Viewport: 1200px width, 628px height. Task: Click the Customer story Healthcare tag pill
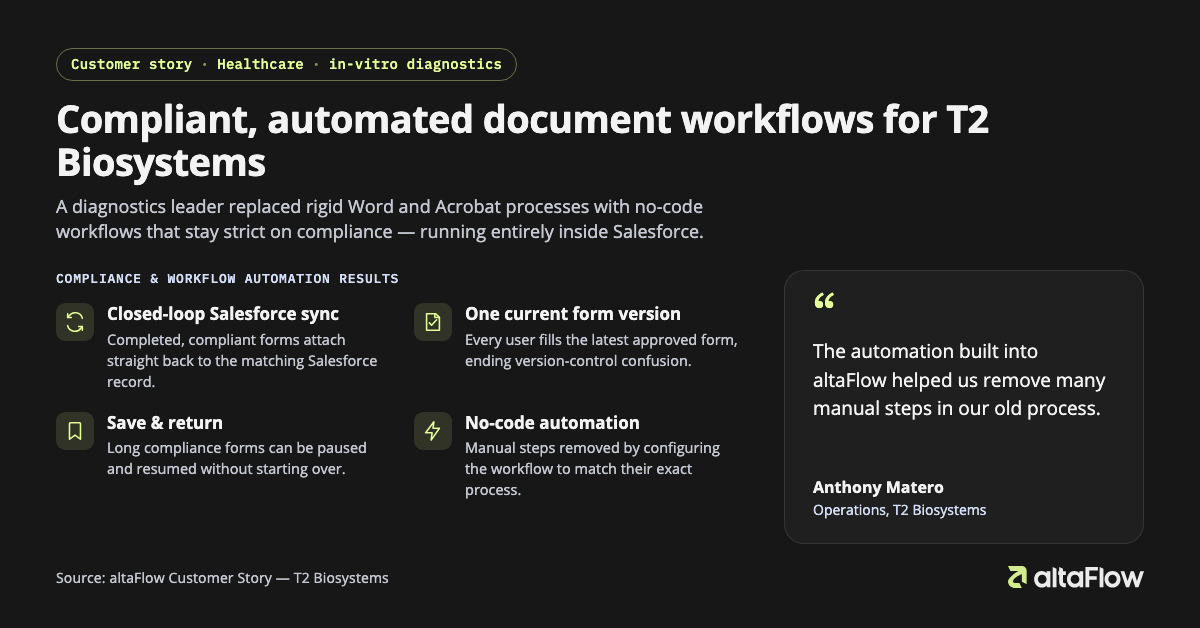286,64
